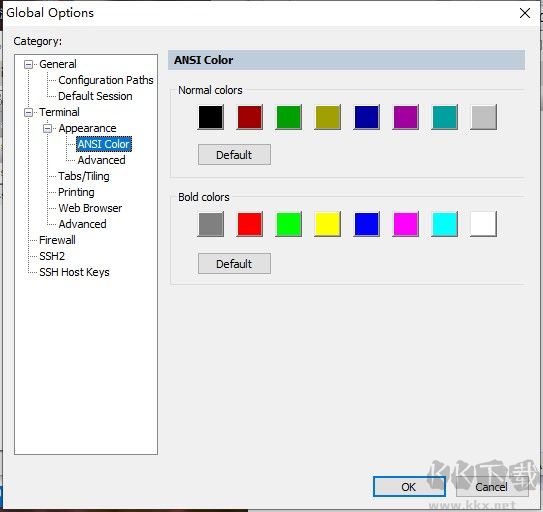
Task: Select SSH Host Keys category
Action: [74, 272]
